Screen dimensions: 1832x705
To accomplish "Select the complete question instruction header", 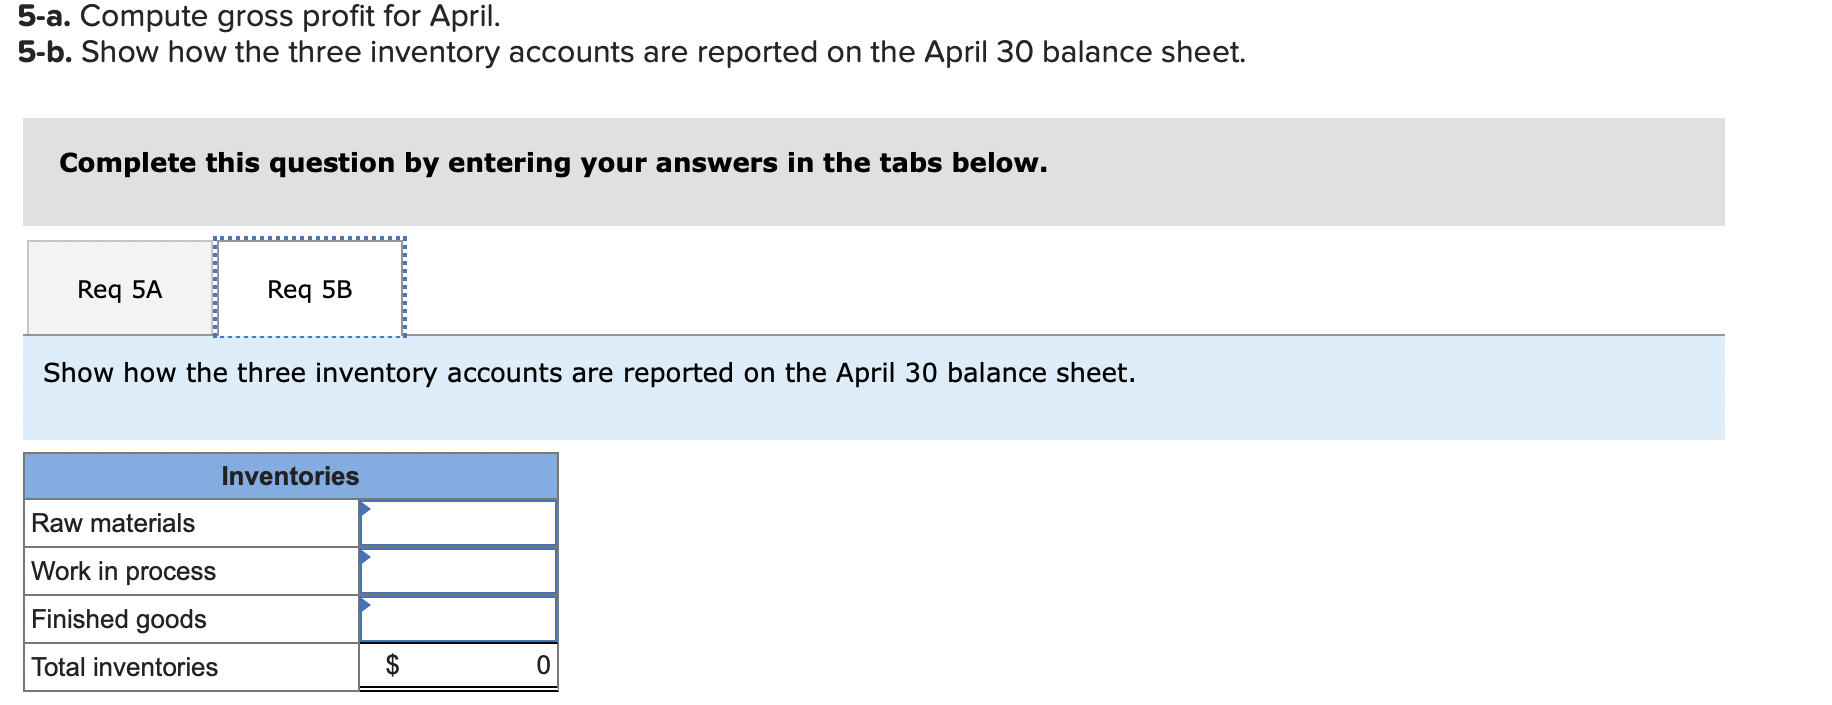I will pos(552,162).
